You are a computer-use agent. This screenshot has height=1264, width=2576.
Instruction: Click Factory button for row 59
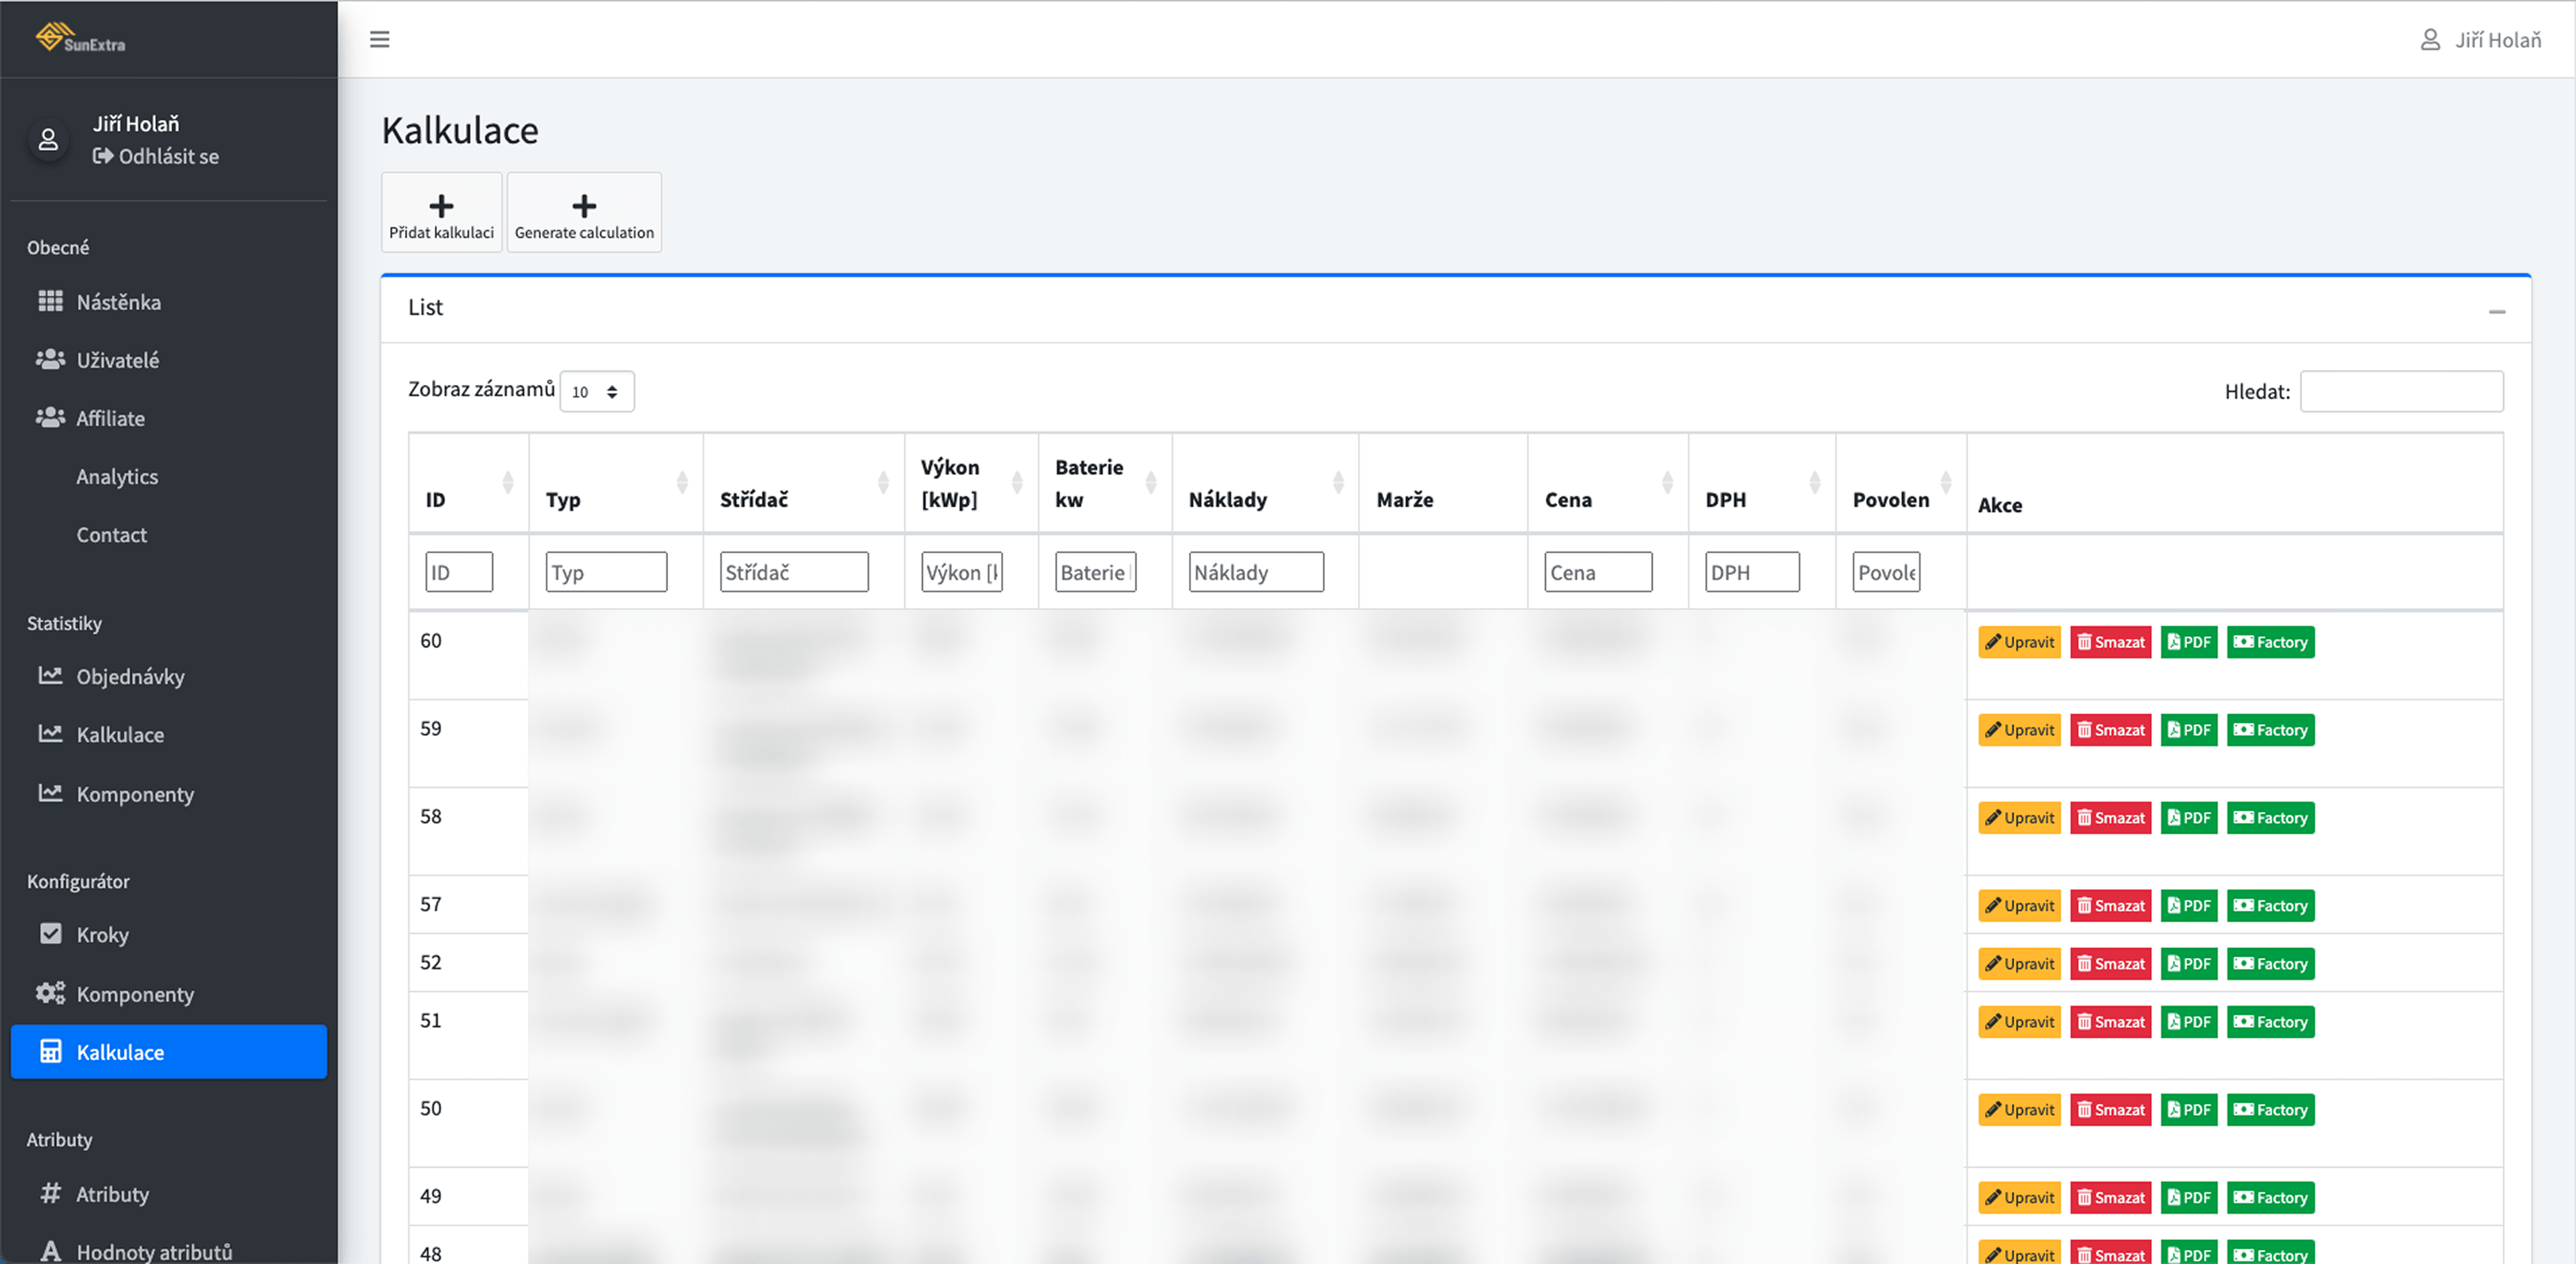[x=2270, y=730]
